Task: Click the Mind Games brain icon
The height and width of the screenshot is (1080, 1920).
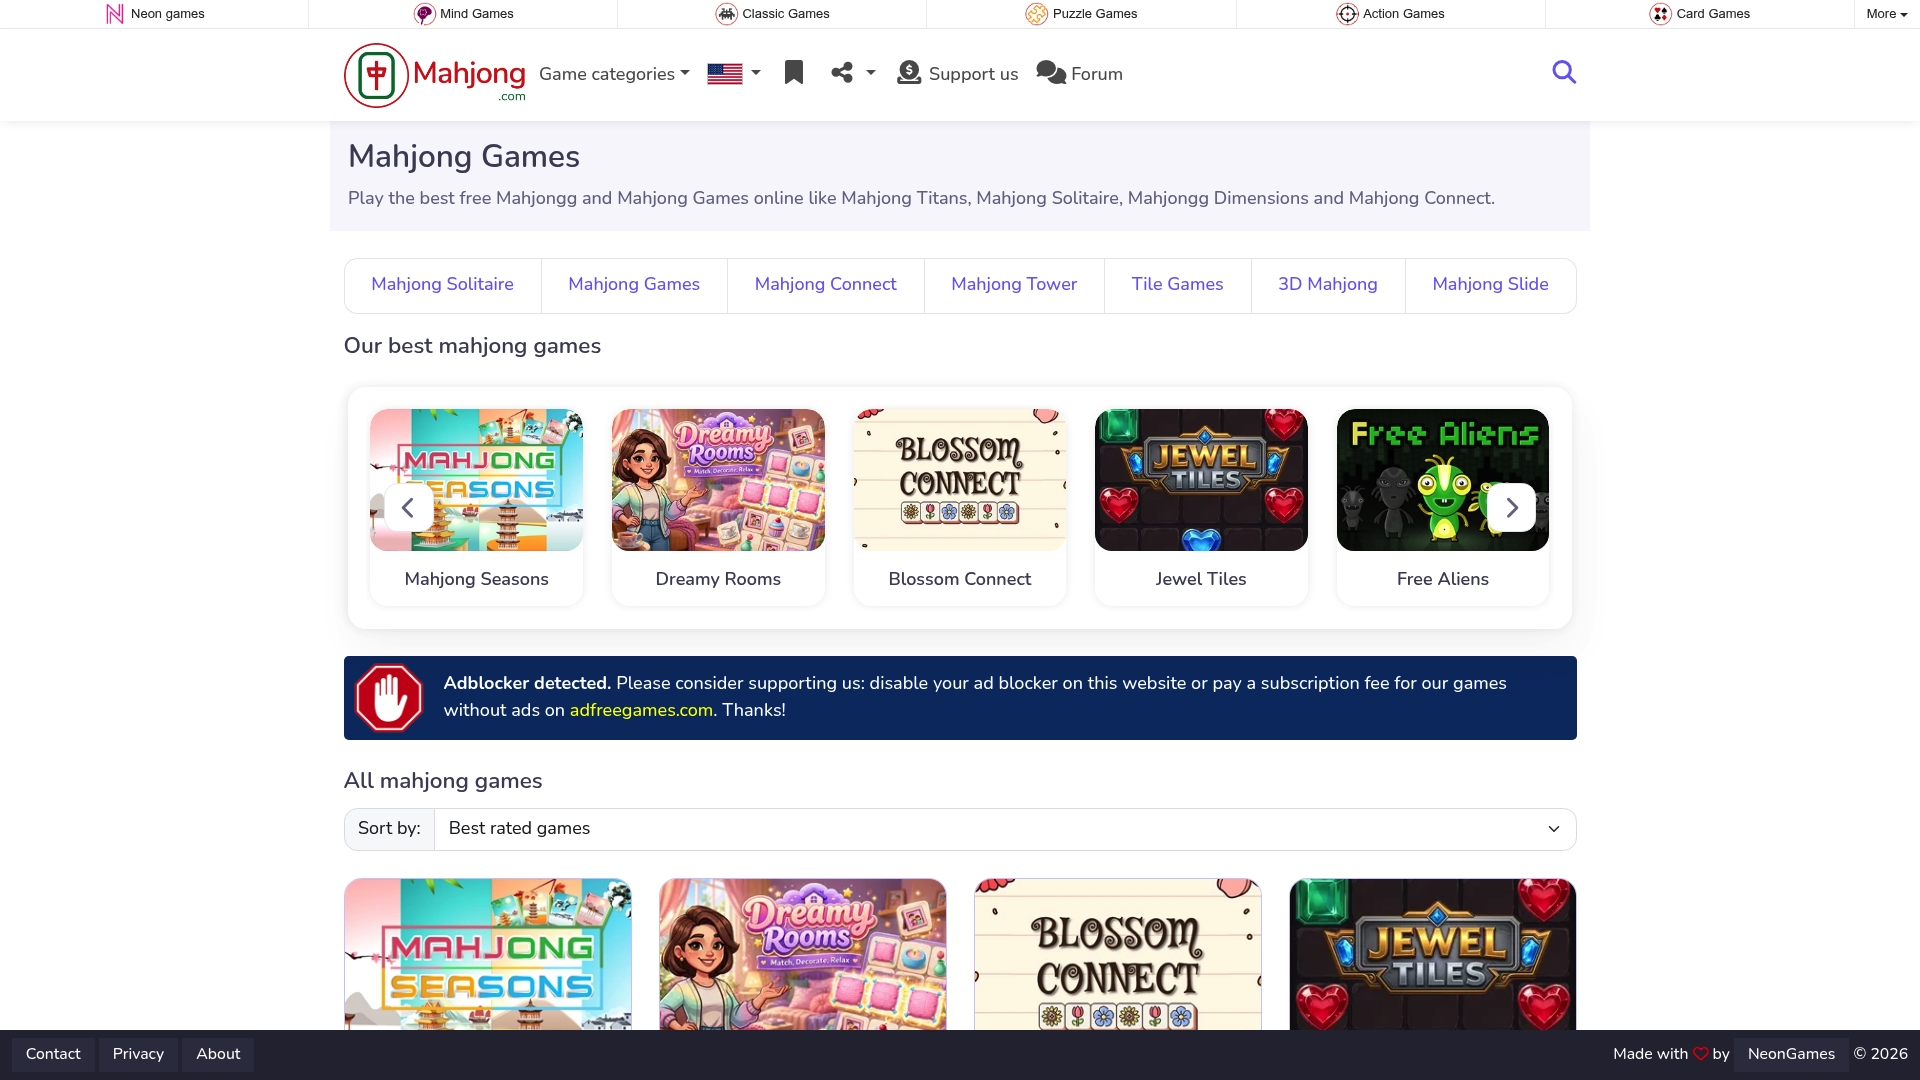Action: [424, 14]
